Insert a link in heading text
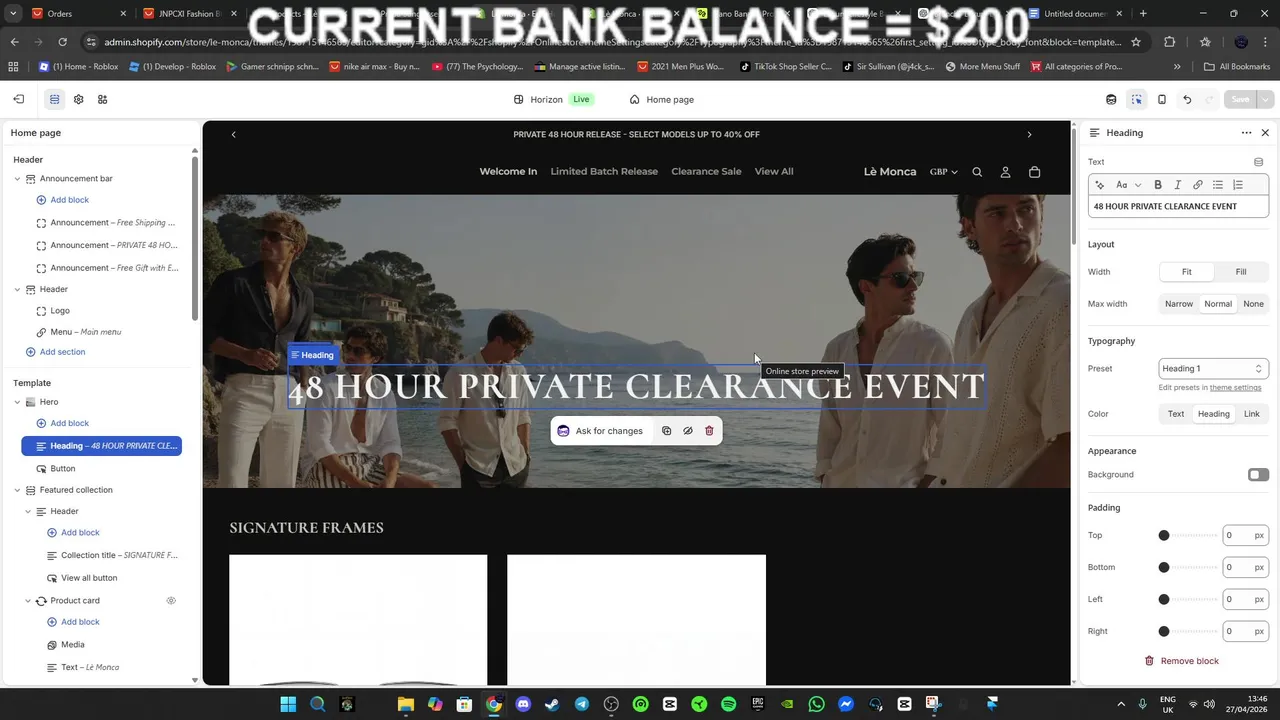1280x720 pixels. pos(1197,185)
